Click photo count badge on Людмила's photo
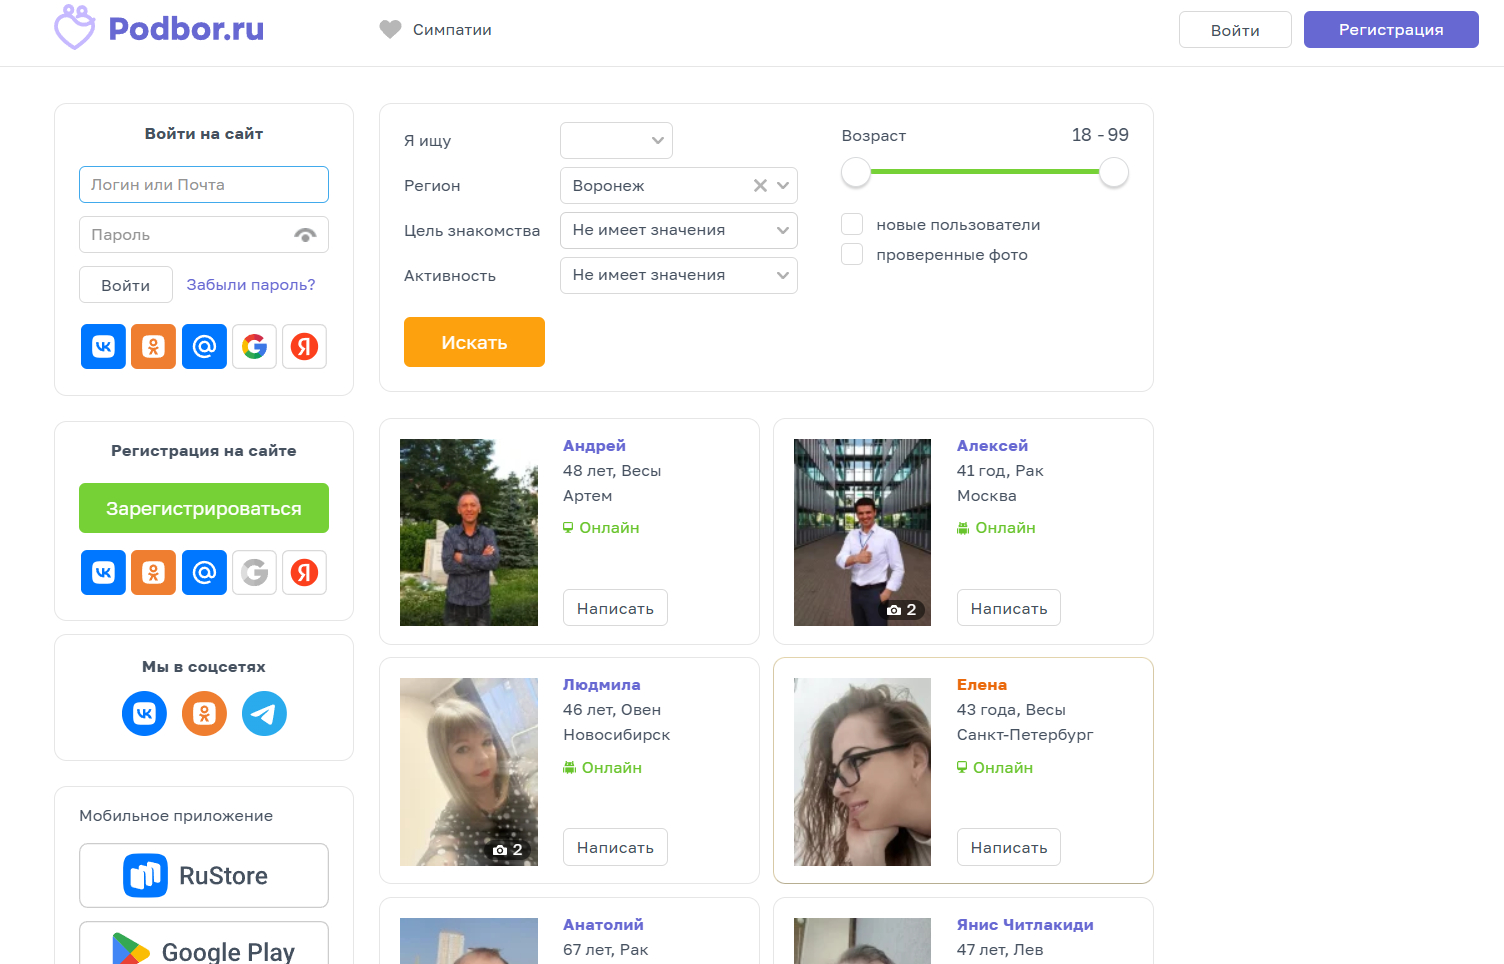Image resolution: width=1504 pixels, height=964 pixels. (508, 850)
